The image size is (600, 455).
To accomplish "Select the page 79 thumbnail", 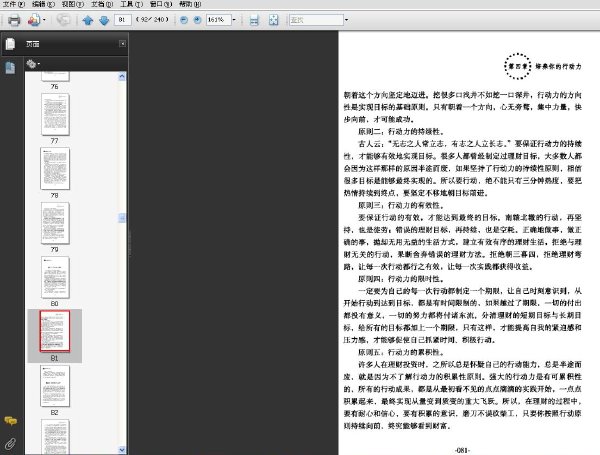I will 55,223.
